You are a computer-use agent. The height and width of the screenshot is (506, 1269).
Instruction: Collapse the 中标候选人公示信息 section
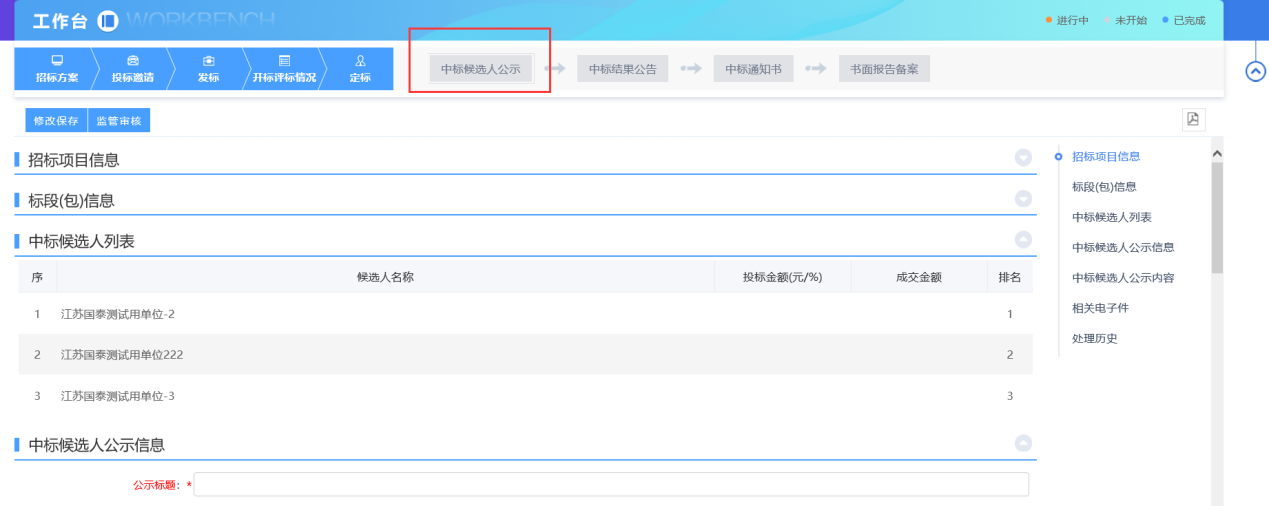[1023, 443]
